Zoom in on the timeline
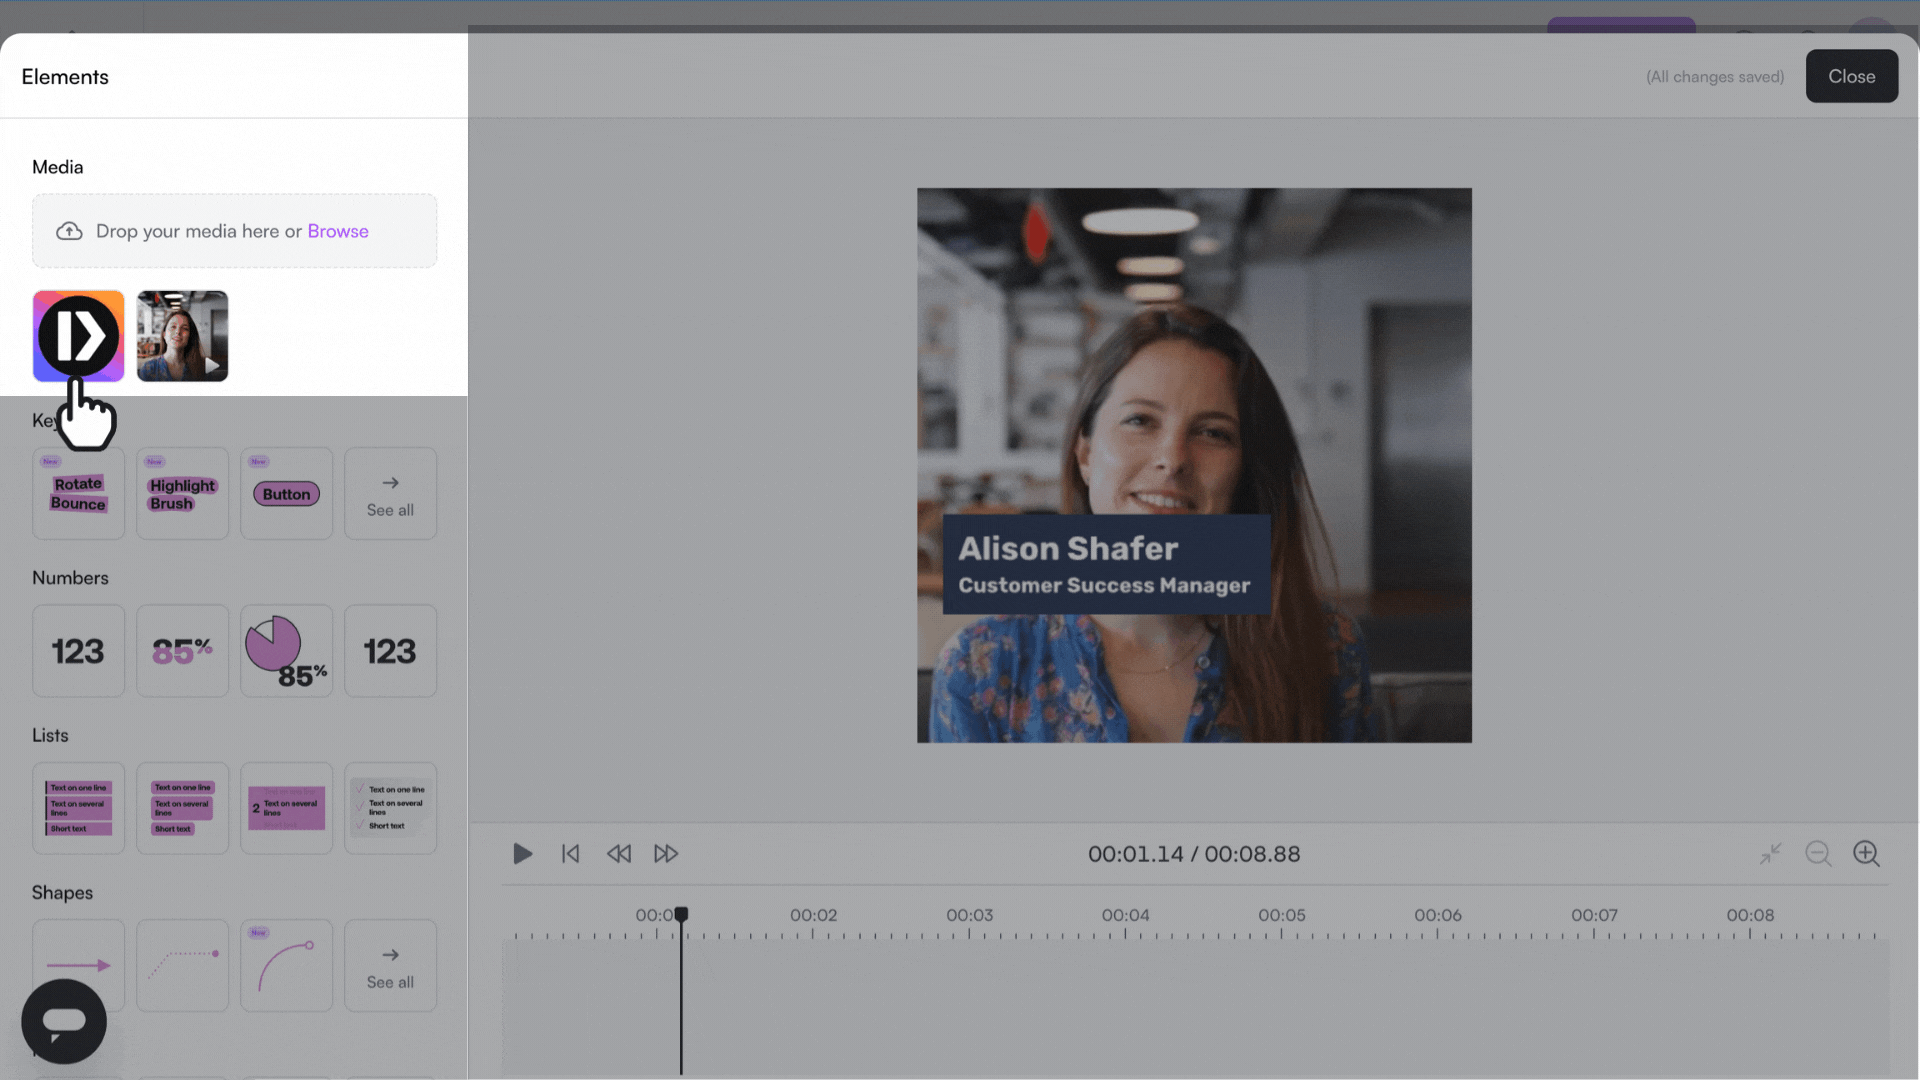Image resolution: width=1920 pixels, height=1080 pixels. point(1866,854)
